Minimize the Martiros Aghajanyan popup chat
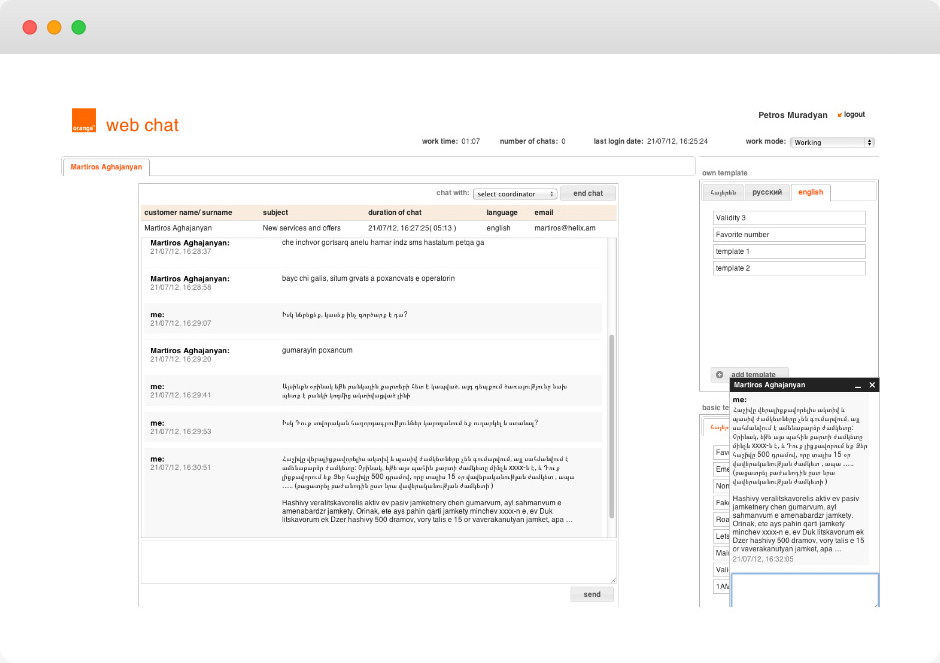Viewport: 940px width, 663px height. [x=858, y=385]
